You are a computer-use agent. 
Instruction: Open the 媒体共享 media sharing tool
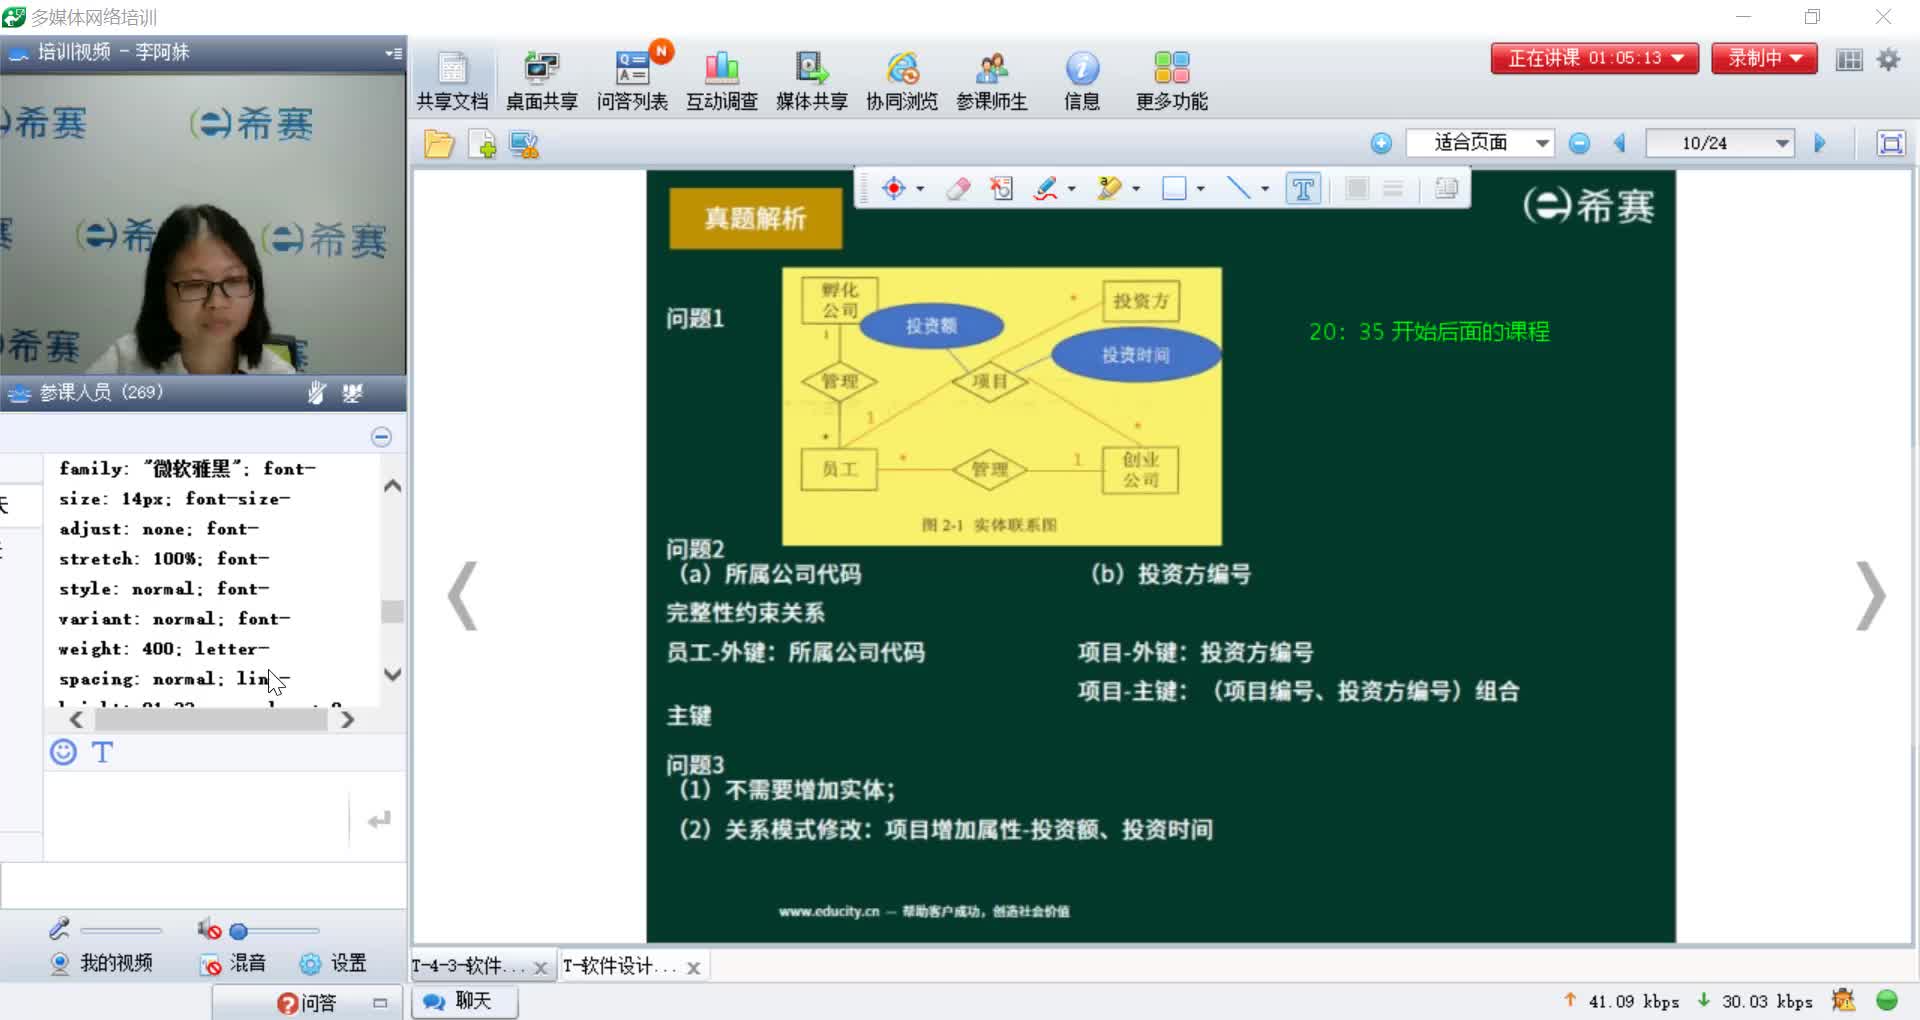811,80
